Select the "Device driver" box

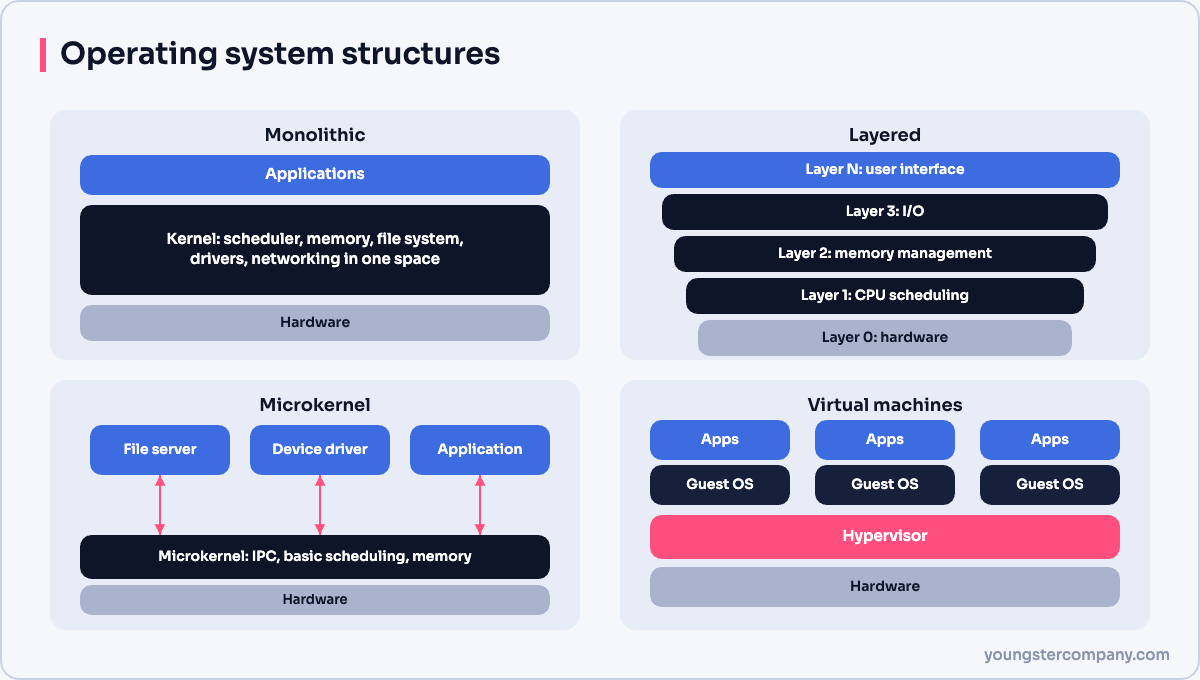tap(320, 450)
